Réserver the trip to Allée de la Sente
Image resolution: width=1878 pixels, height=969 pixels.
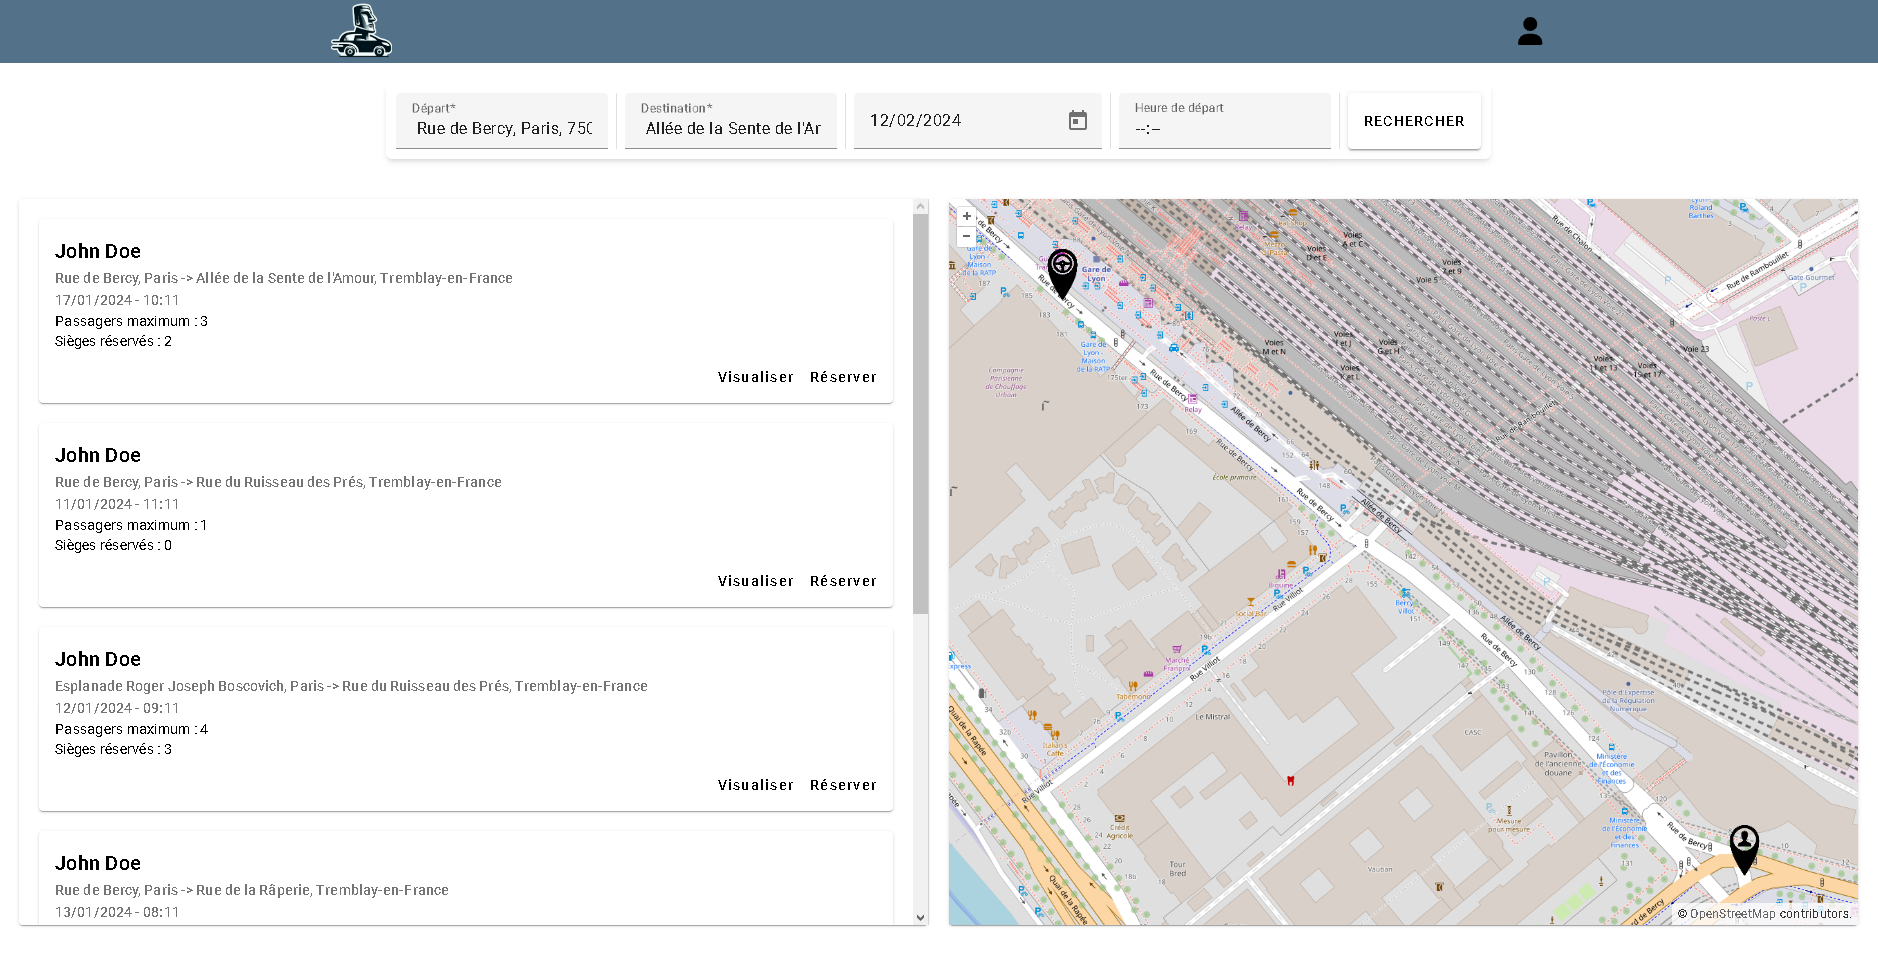(x=843, y=377)
